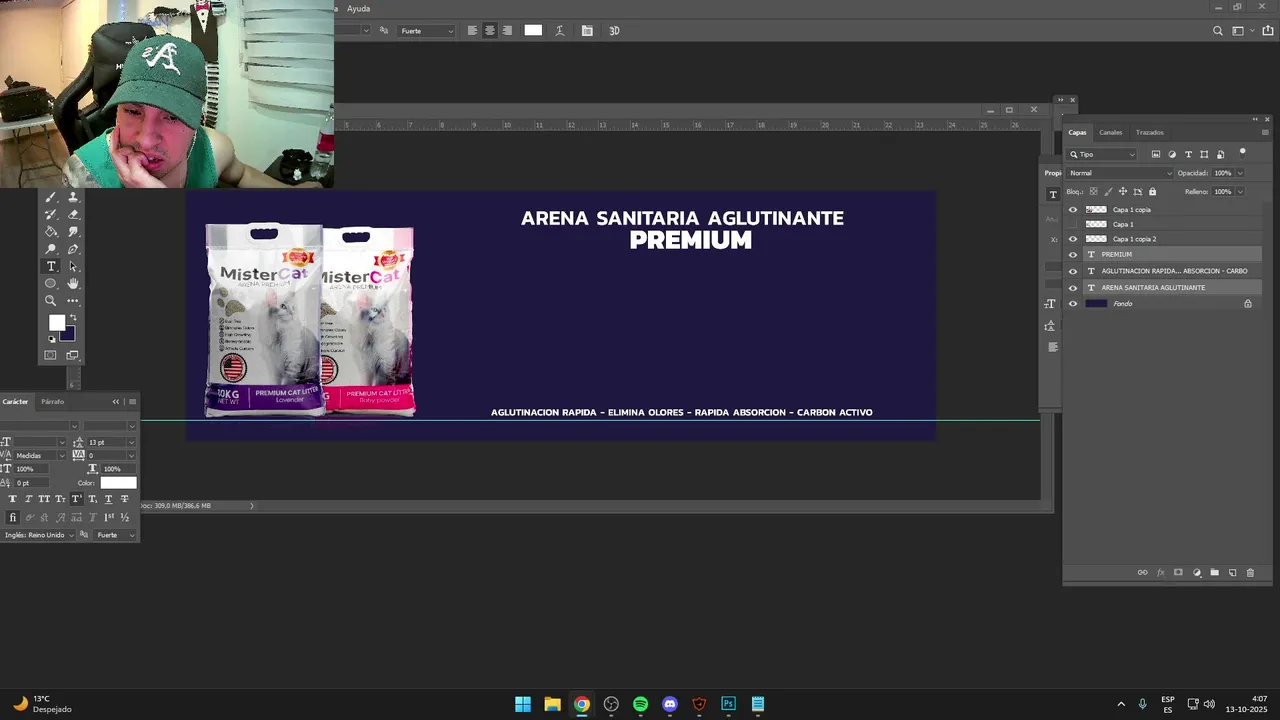The height and width of the screenshot is (720, 1280).
Task: Open the Inglés: Reino Unido language dropdown
Action: click(x=38, y=535)
